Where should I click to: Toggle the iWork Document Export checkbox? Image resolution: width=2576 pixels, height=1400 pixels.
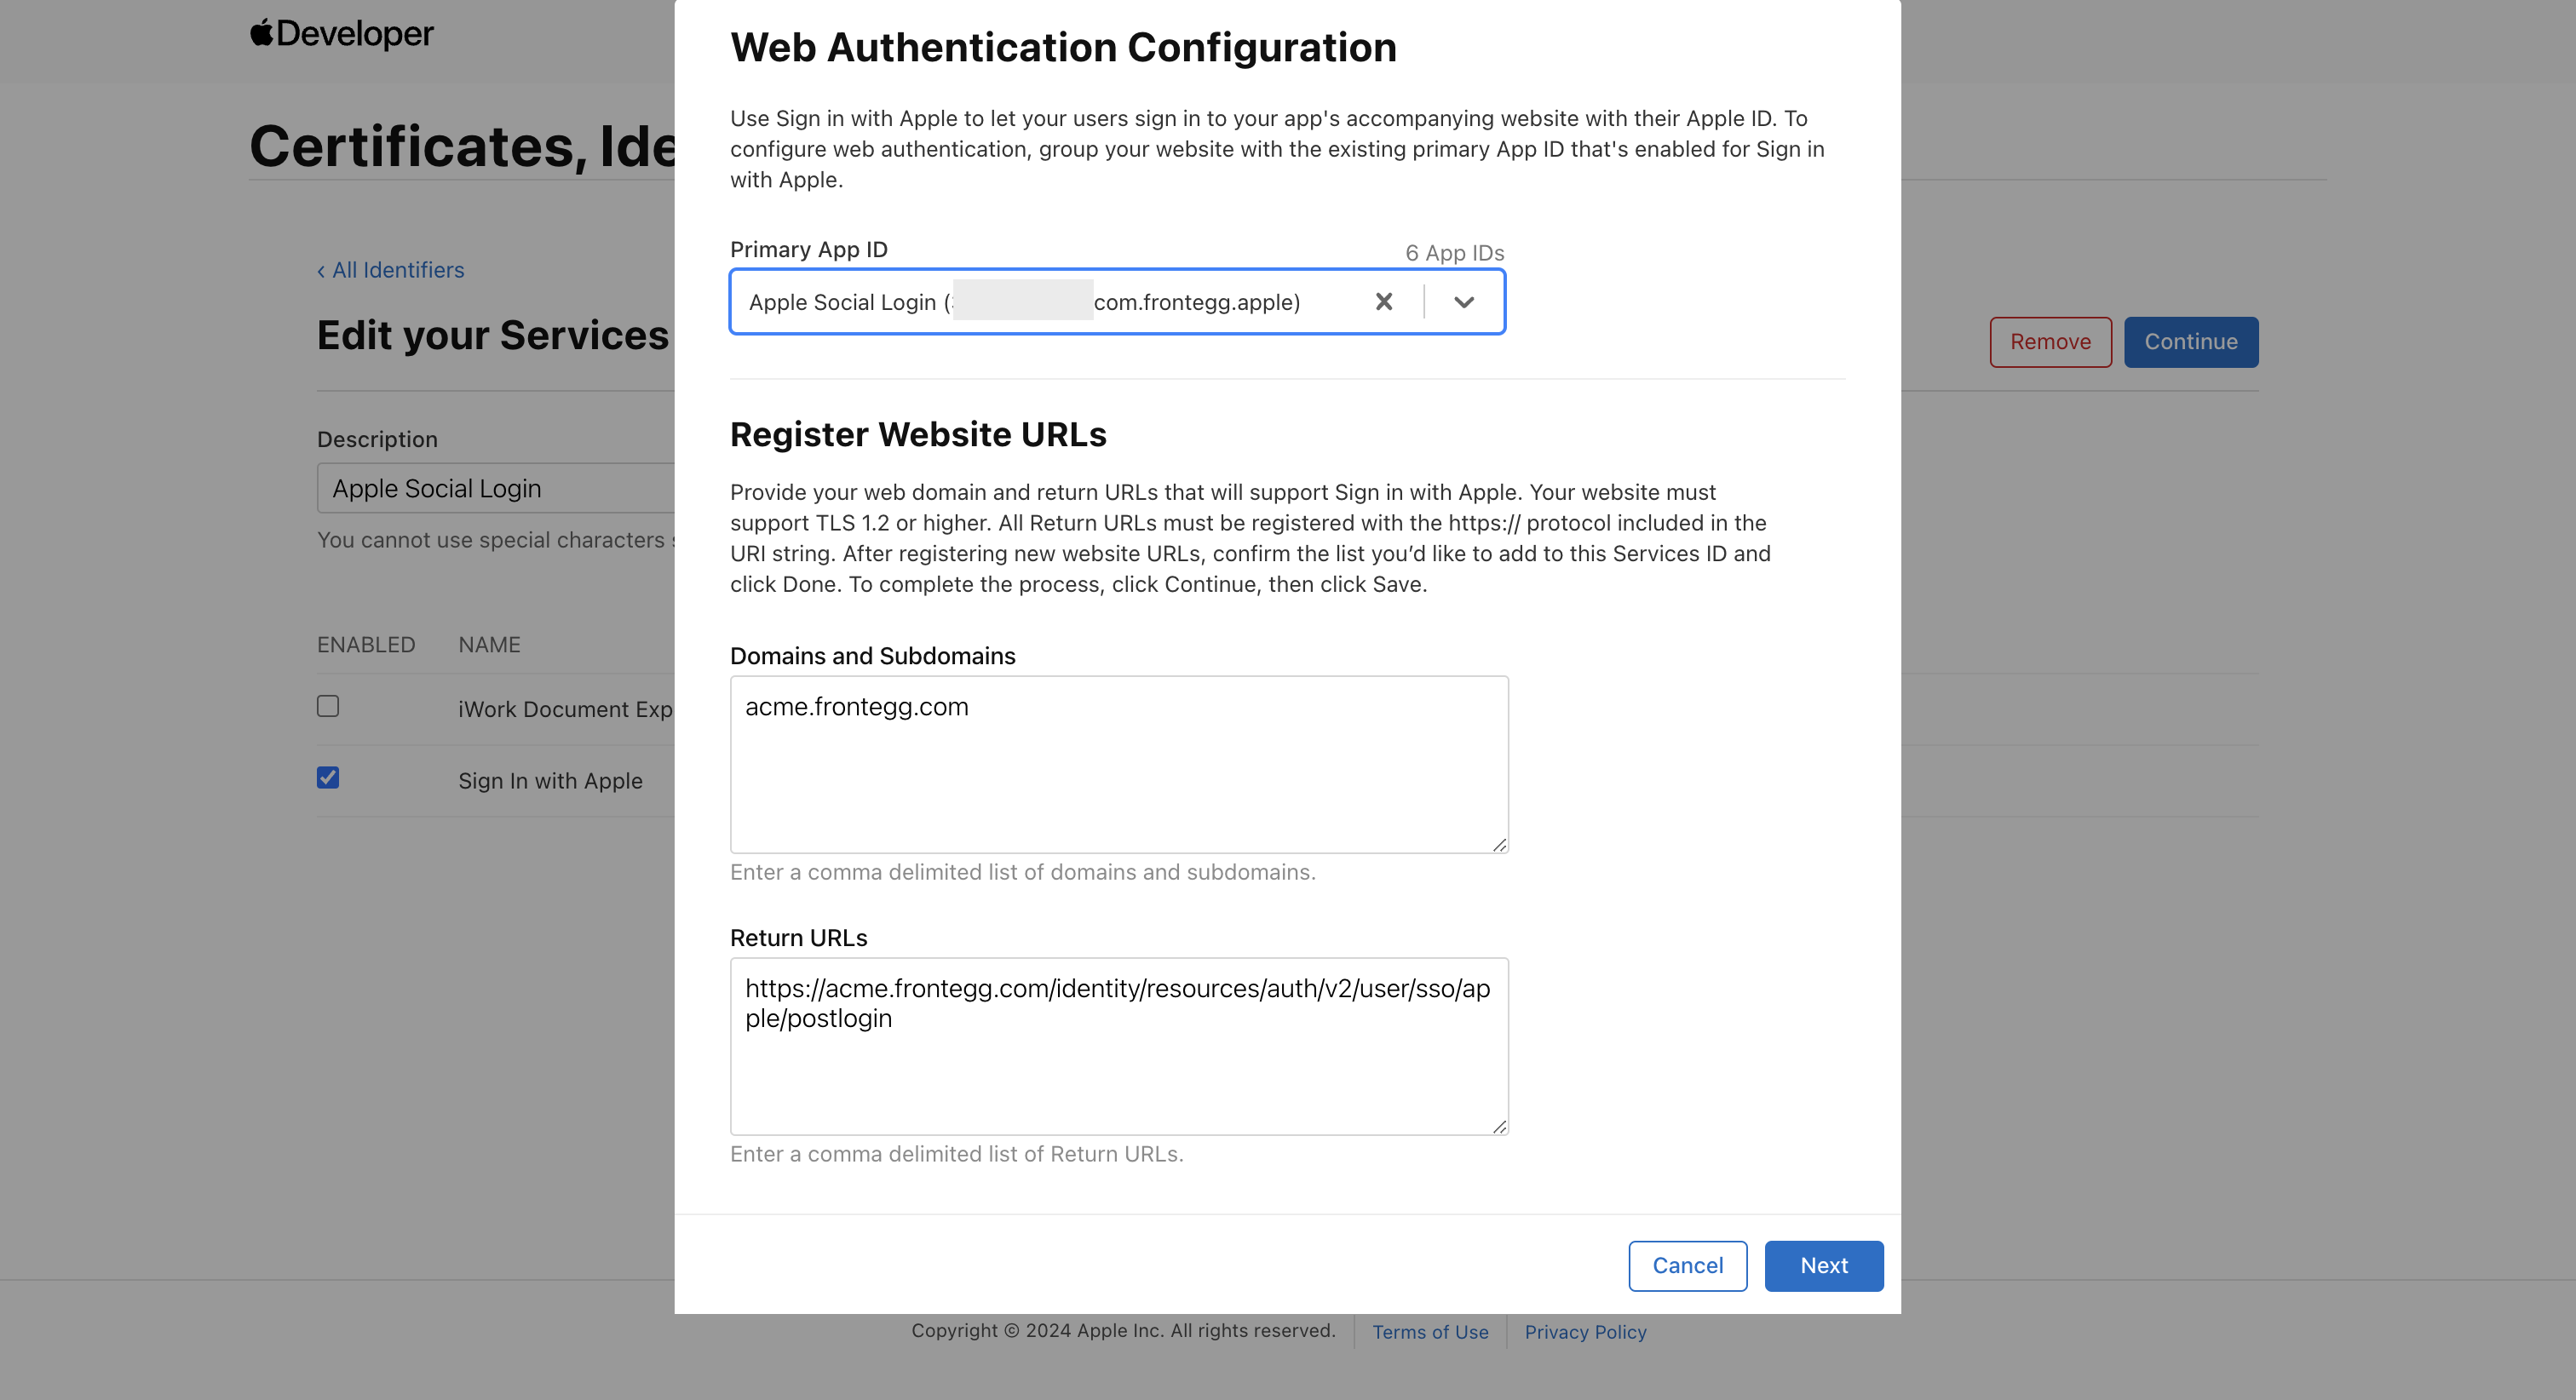click(328, 706)
